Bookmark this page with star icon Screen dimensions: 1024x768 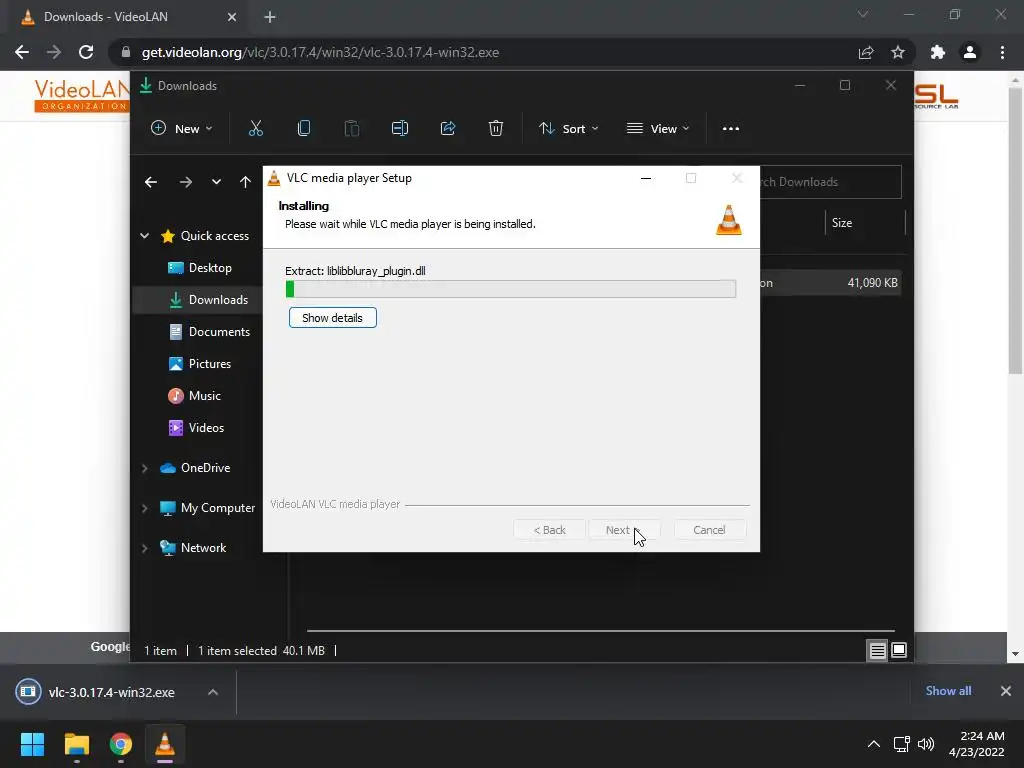coord(898,52)
